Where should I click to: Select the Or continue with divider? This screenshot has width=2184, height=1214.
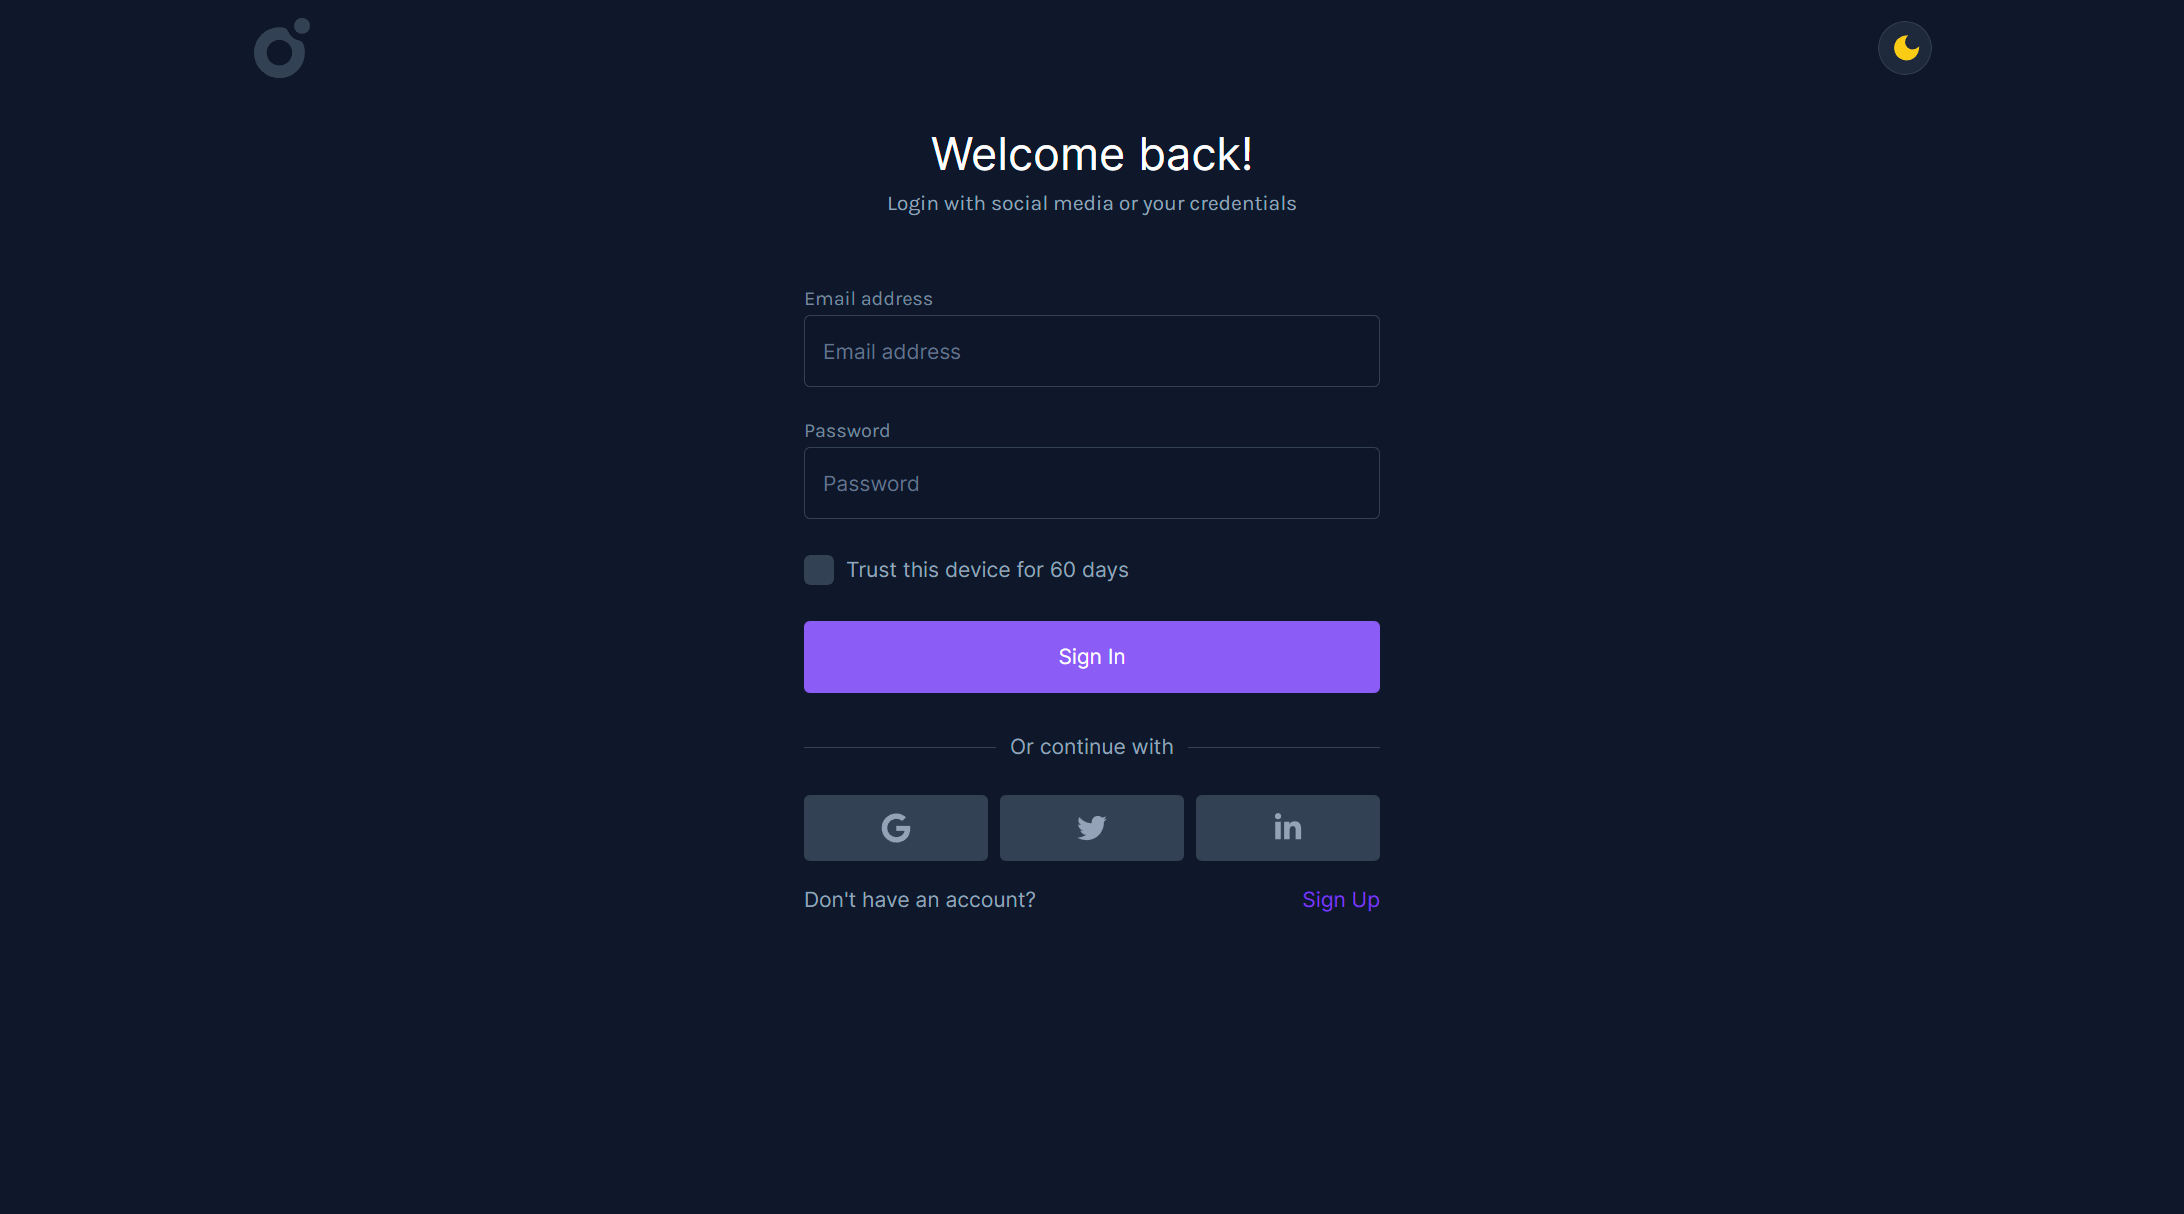click(1091, 746)
